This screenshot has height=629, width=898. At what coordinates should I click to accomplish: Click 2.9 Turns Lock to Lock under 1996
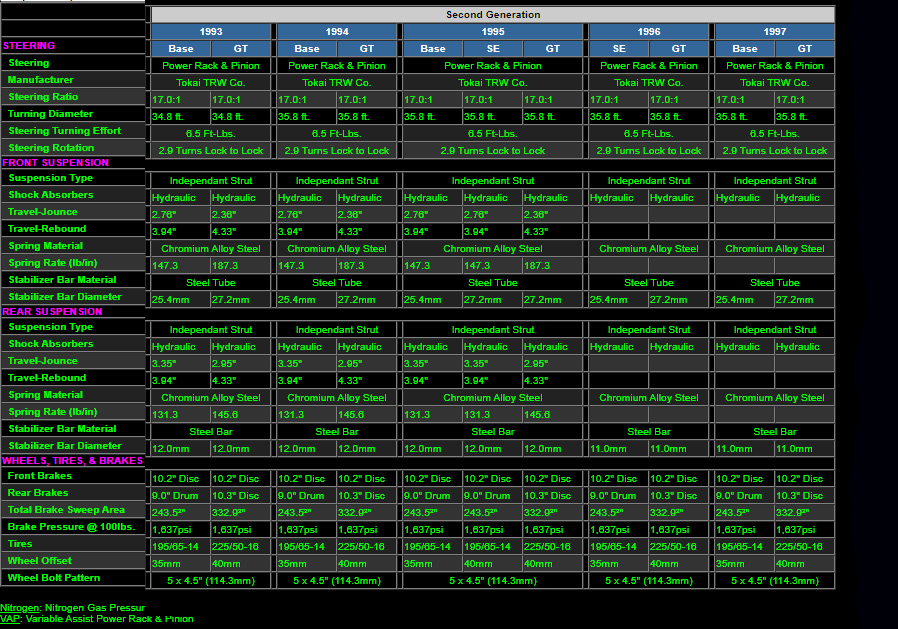coord(648,151)
